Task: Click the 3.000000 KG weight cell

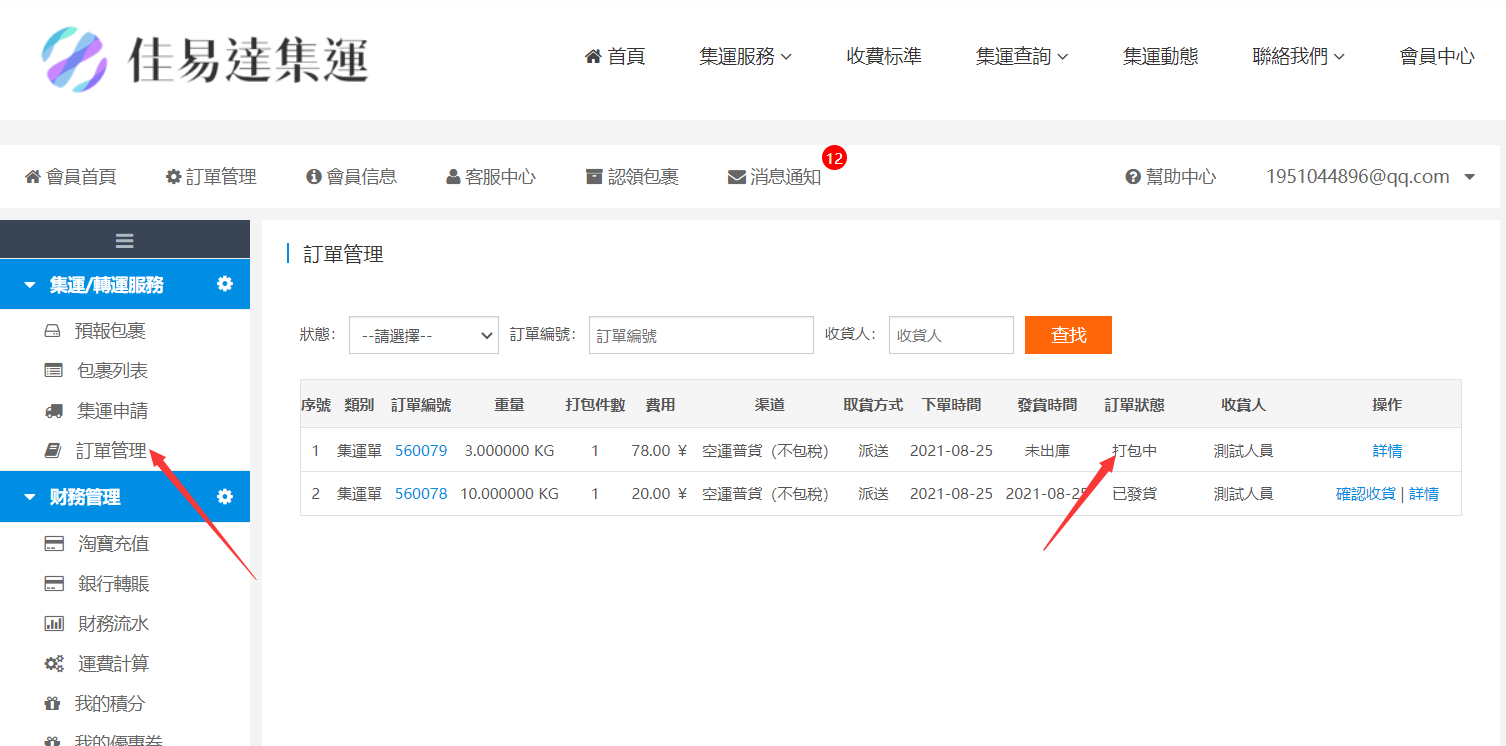Action: 509,450
